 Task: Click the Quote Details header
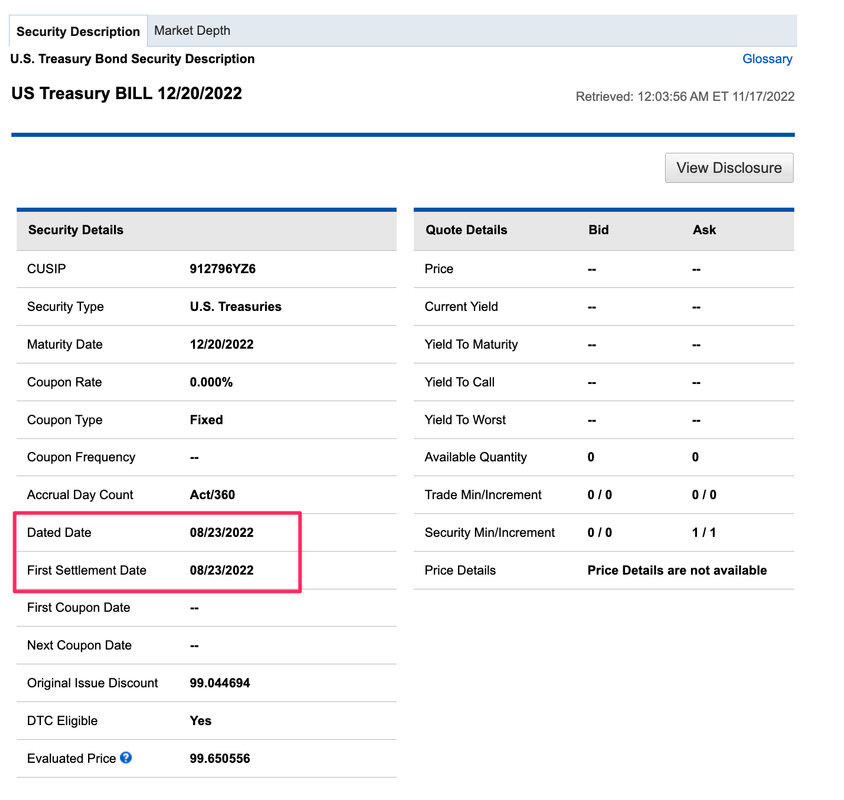[466, 230]
